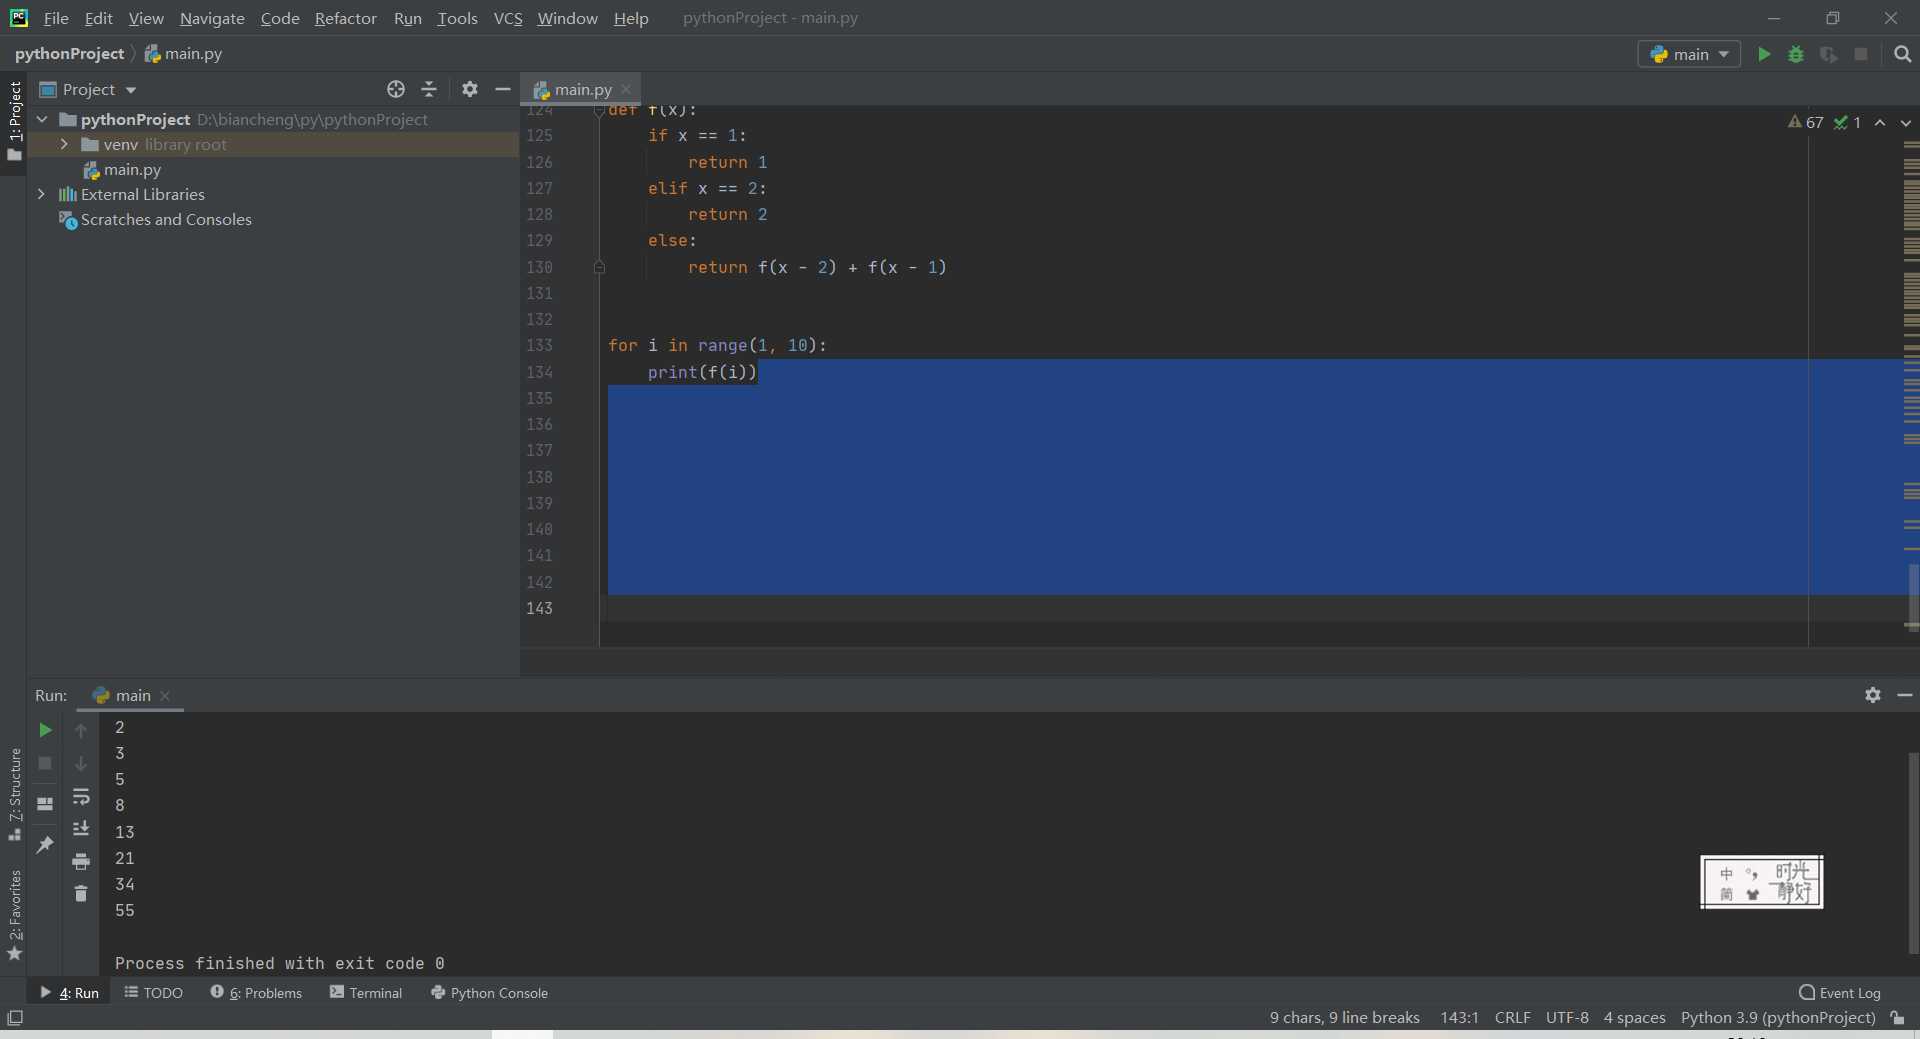Run with coverage icon in toolbar
Image resolution: width=1920 pixels, height=1039 pixels.
pyautogui.click(x=1828, y=54)
